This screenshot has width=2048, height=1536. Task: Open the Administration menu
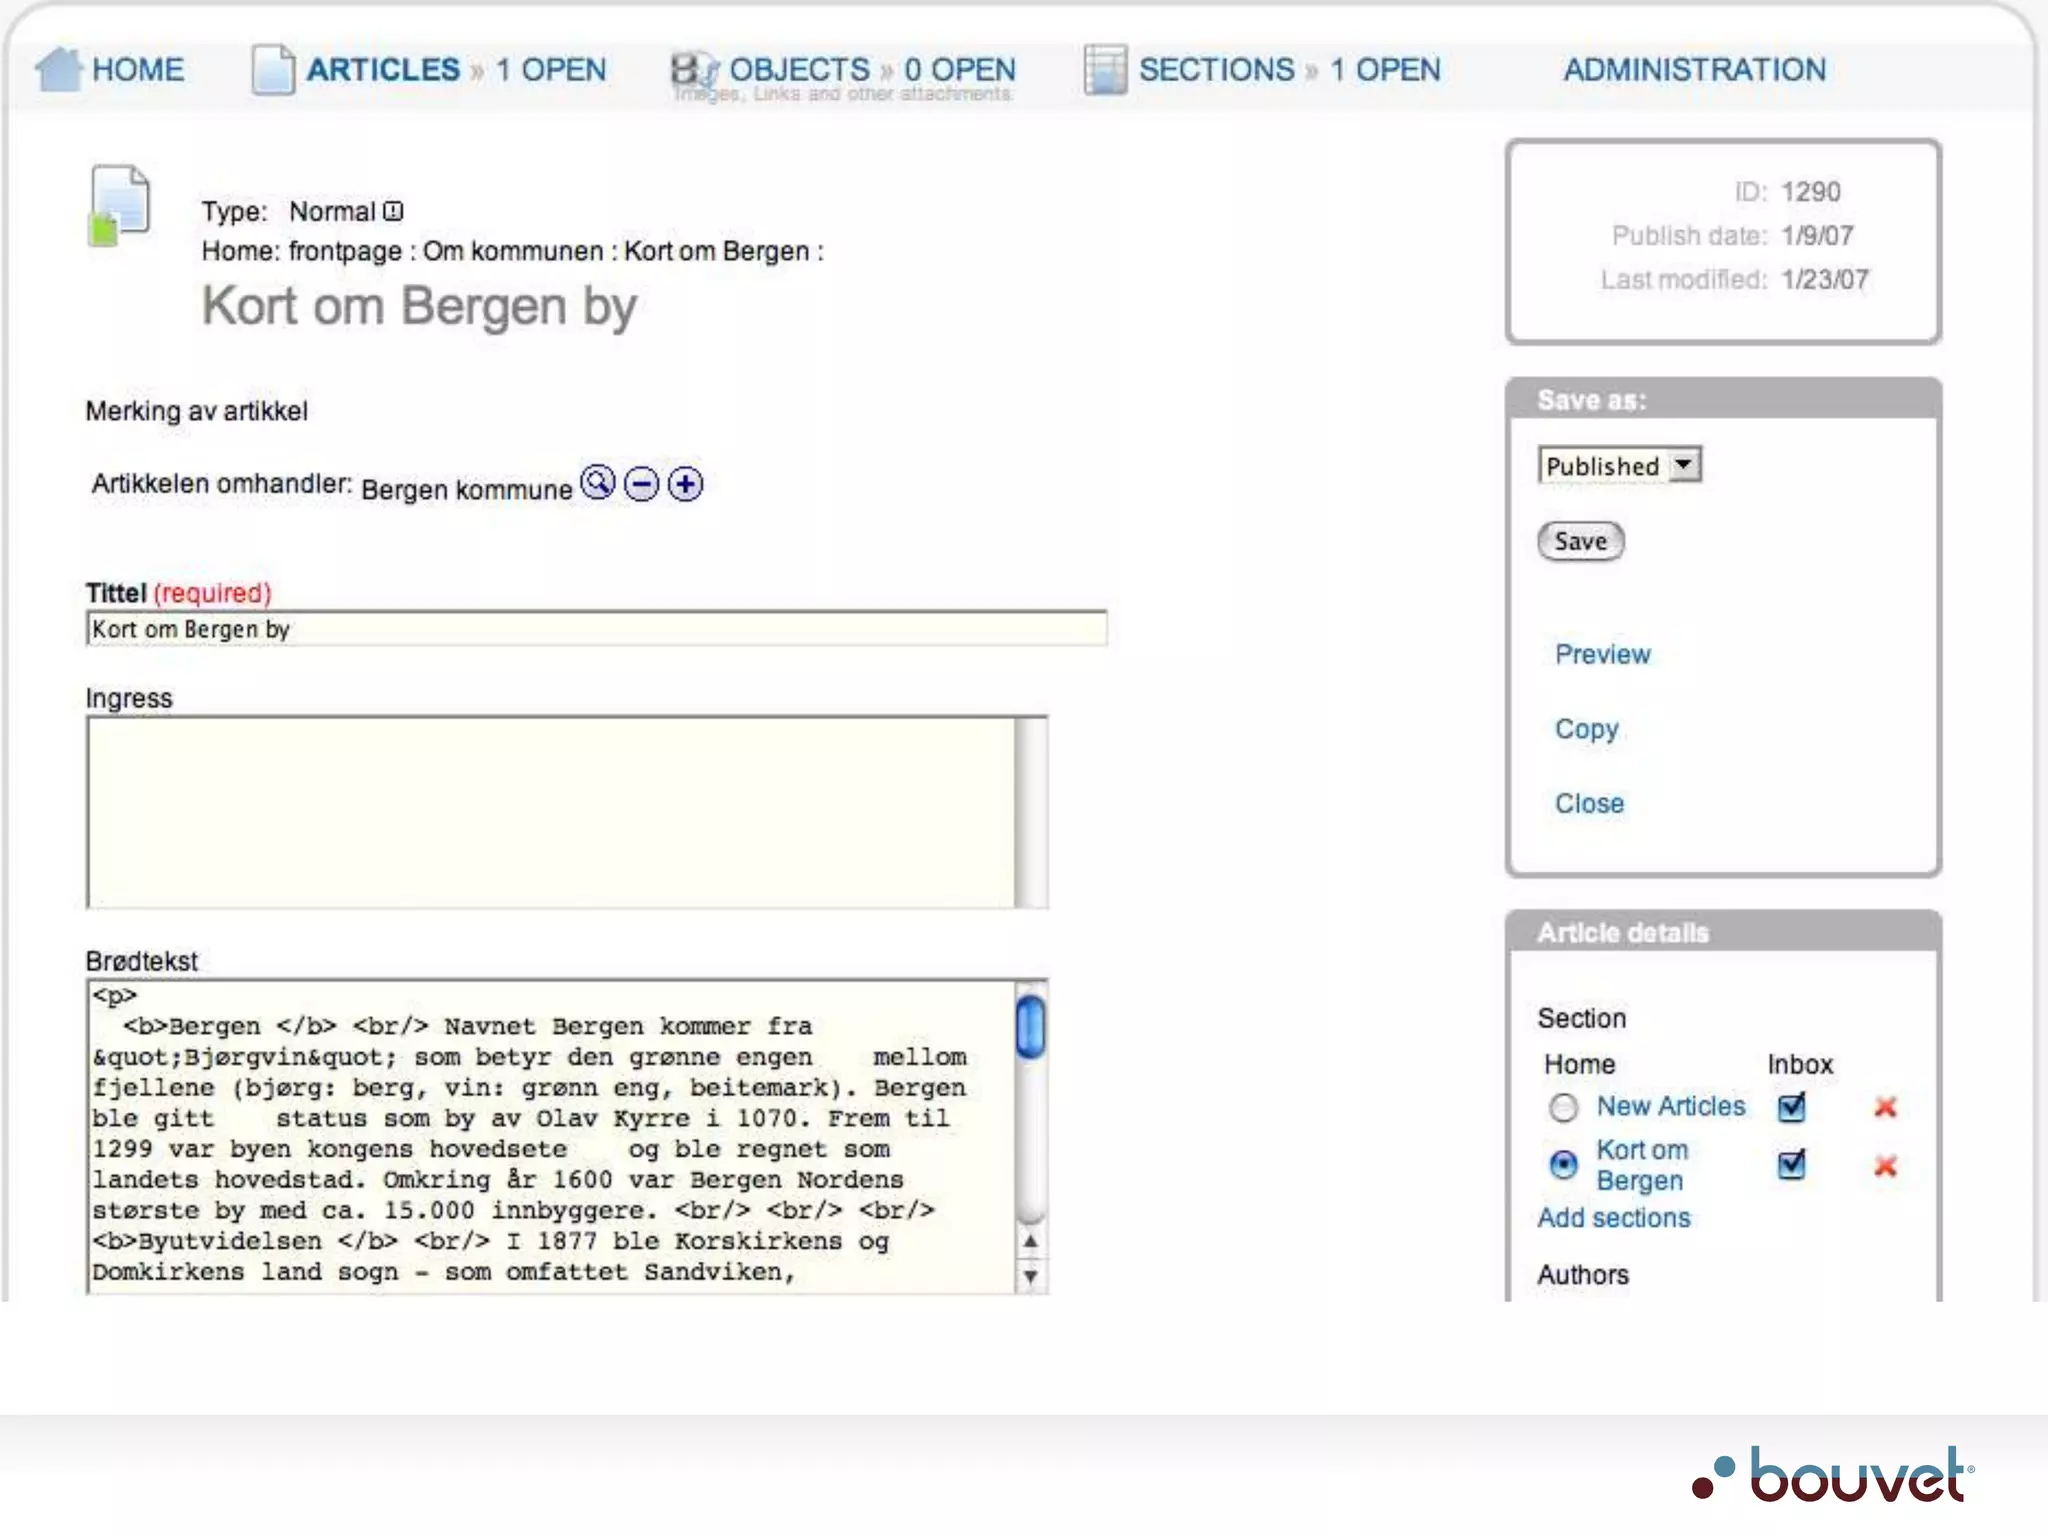(x=1694, y=70)
